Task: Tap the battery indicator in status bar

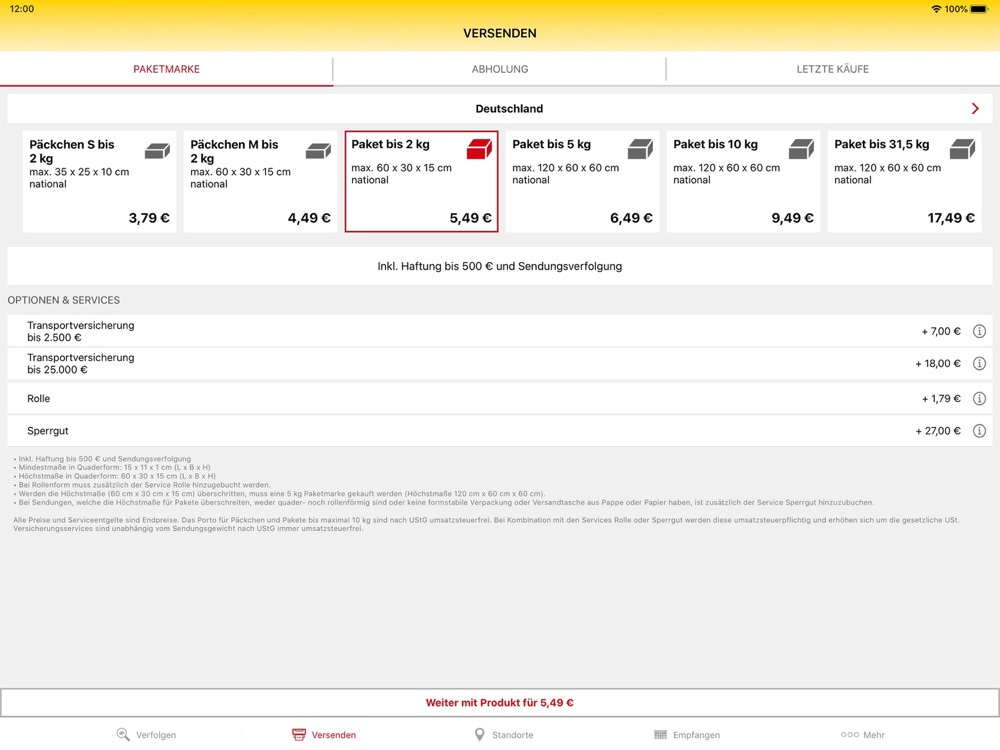Action: tap(979, 9)
